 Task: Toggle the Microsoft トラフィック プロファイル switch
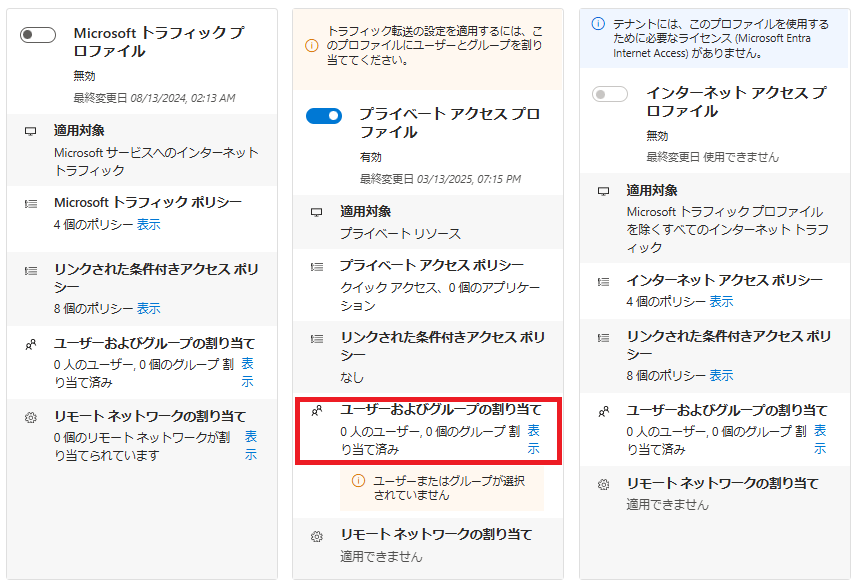tap(38, 35)
